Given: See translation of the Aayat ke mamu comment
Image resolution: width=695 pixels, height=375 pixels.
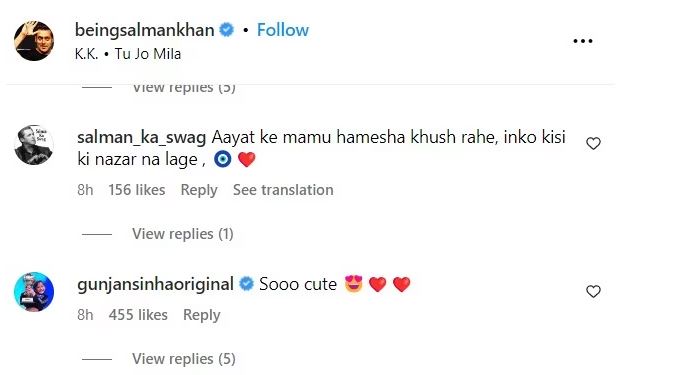Looking at the screenshot, I should pos(283,190).
